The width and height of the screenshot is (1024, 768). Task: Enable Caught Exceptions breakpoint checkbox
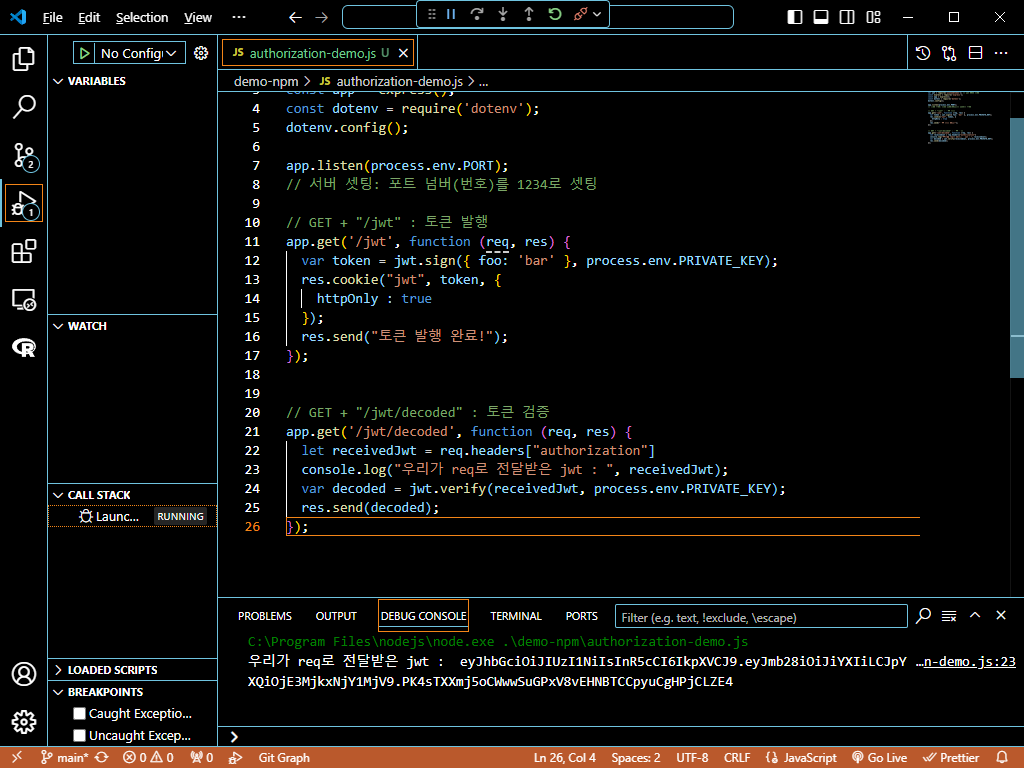[80, 713]
